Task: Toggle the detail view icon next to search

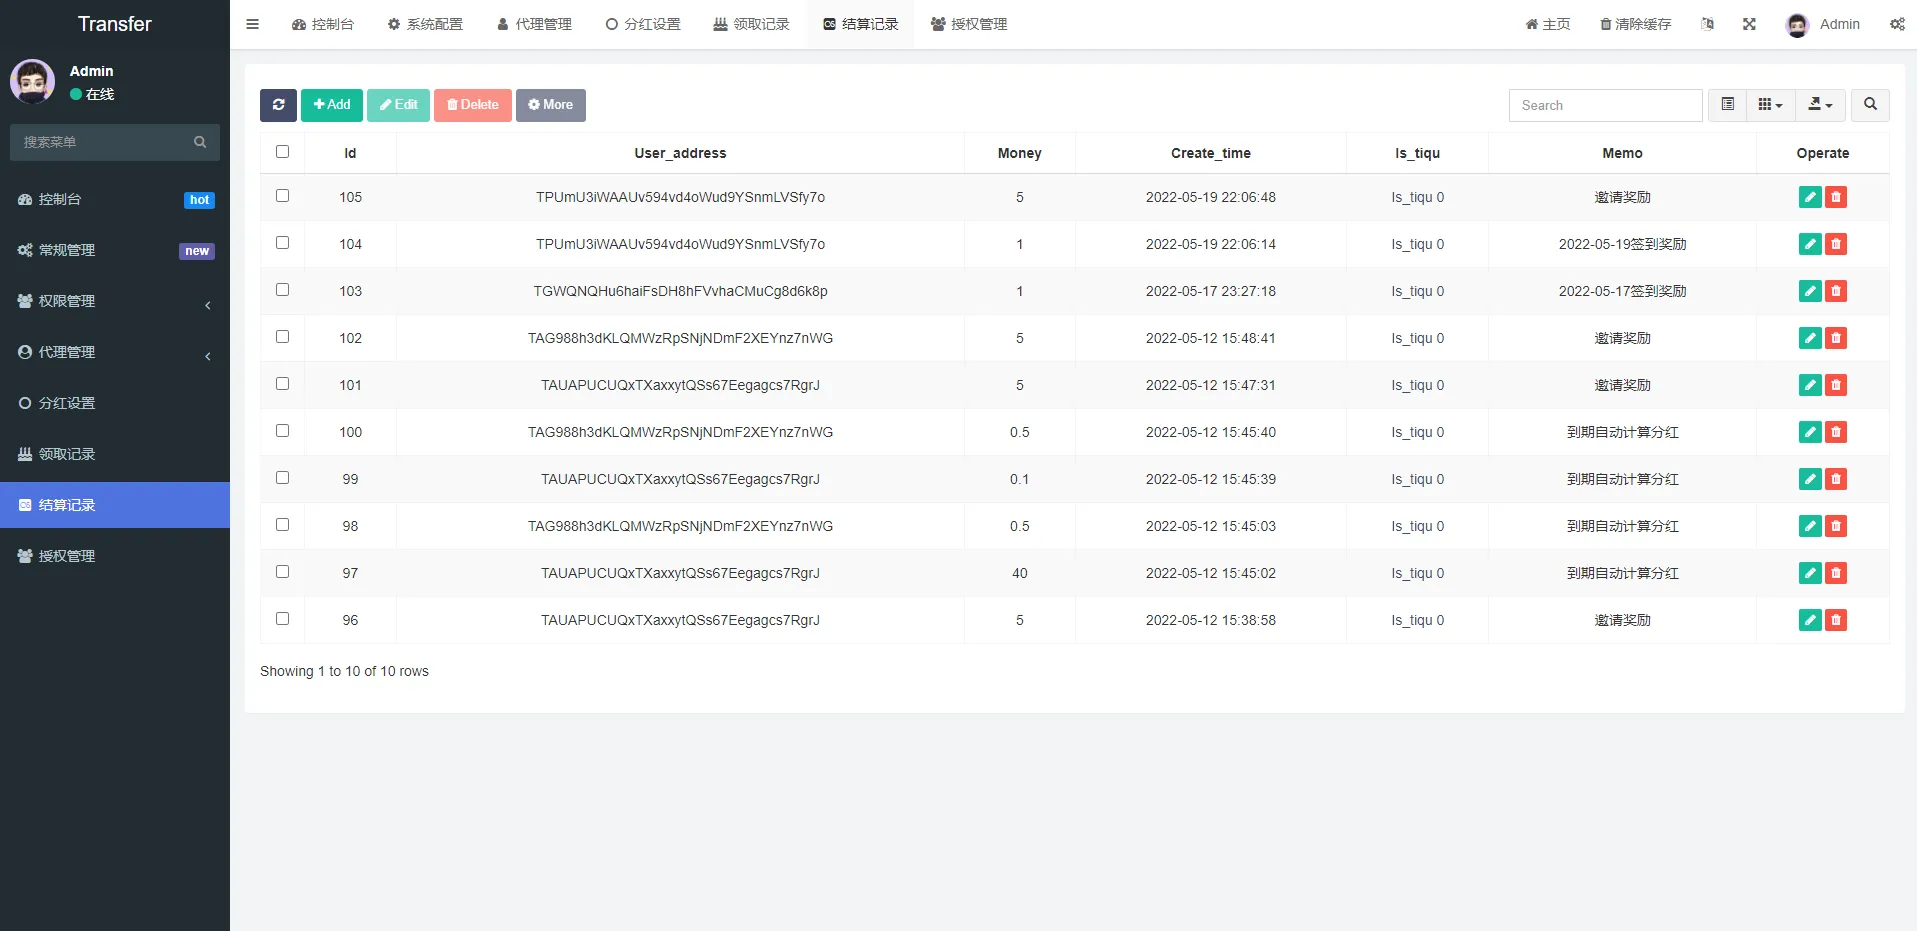Action: [1726, 105]
